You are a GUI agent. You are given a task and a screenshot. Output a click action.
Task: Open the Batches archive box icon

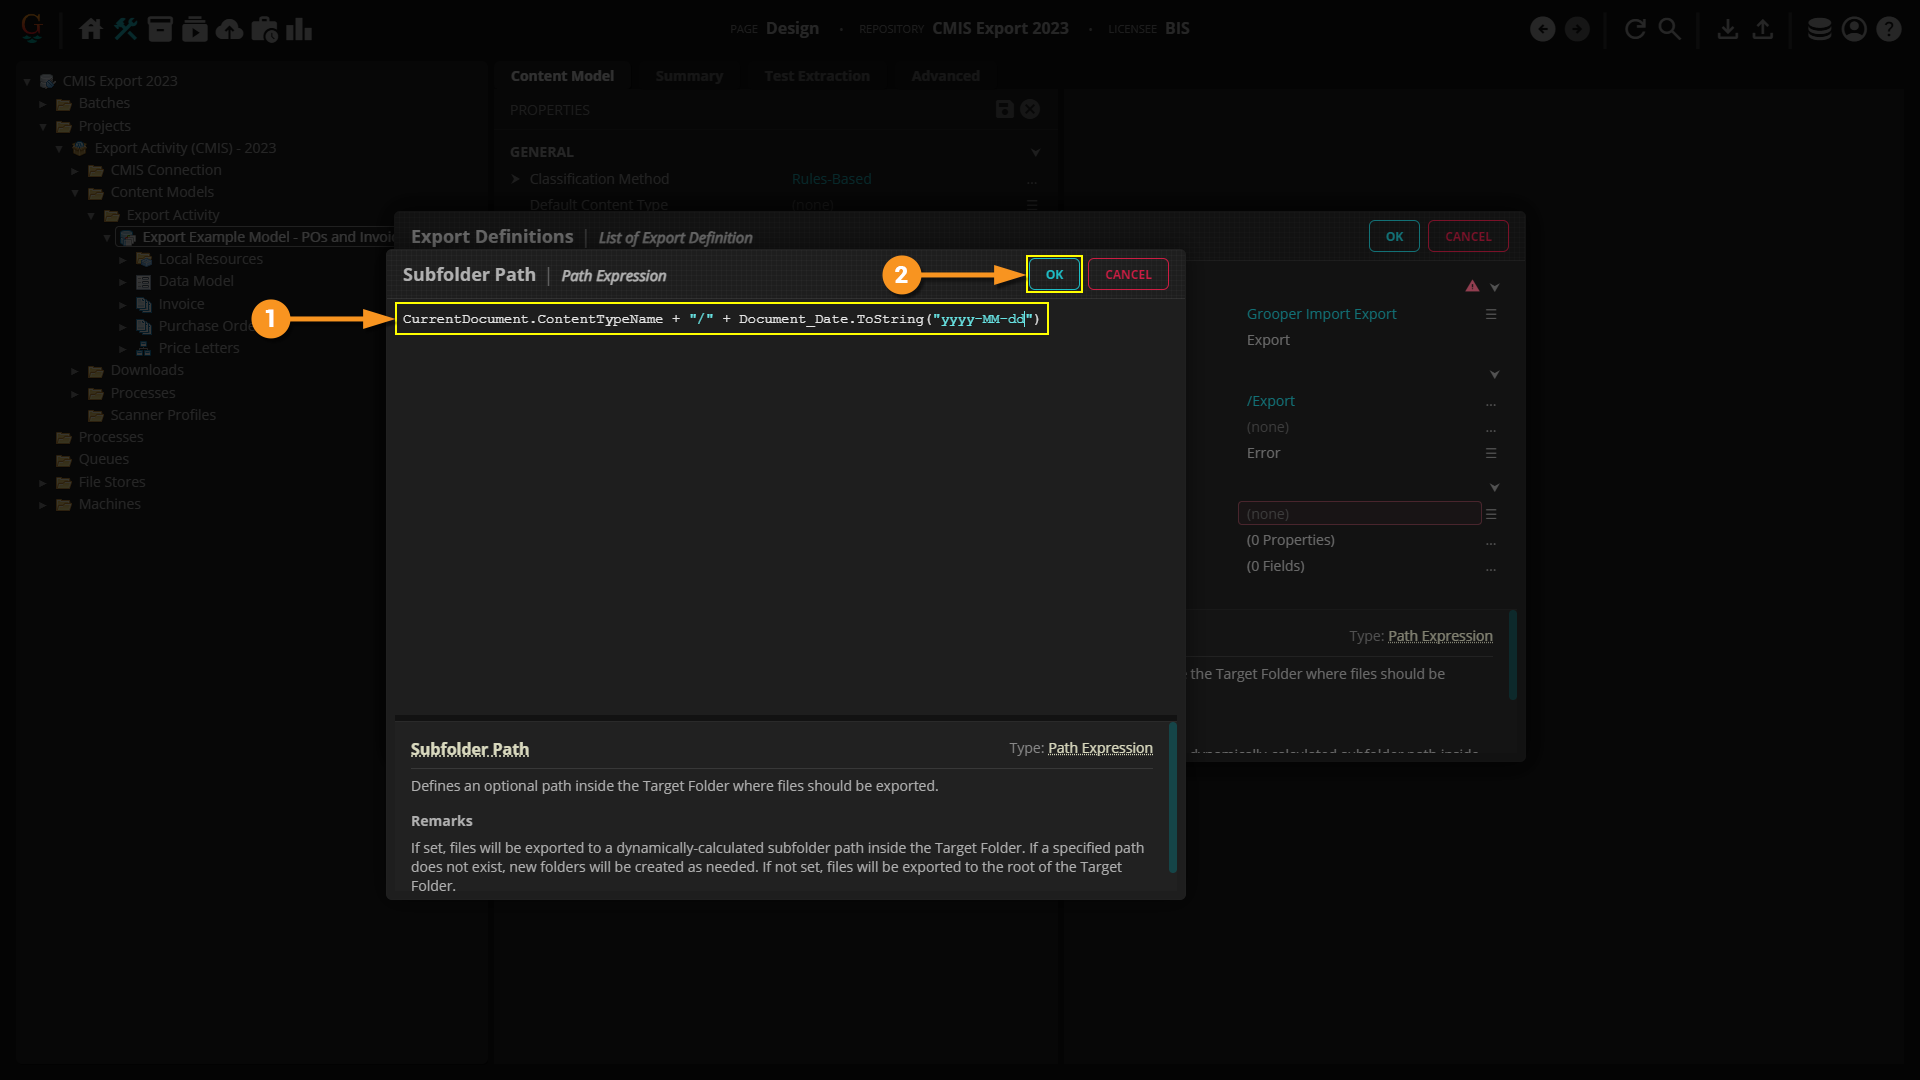tap(160, 29)
